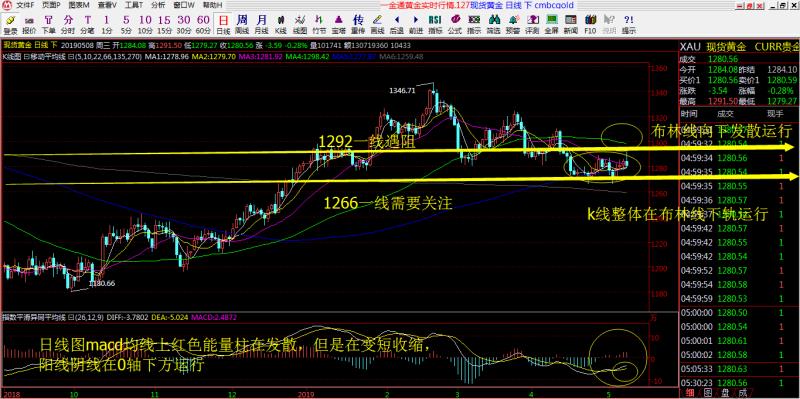
Task: Select the 5分 five-minute period
Action: click(x=126, y=24)
